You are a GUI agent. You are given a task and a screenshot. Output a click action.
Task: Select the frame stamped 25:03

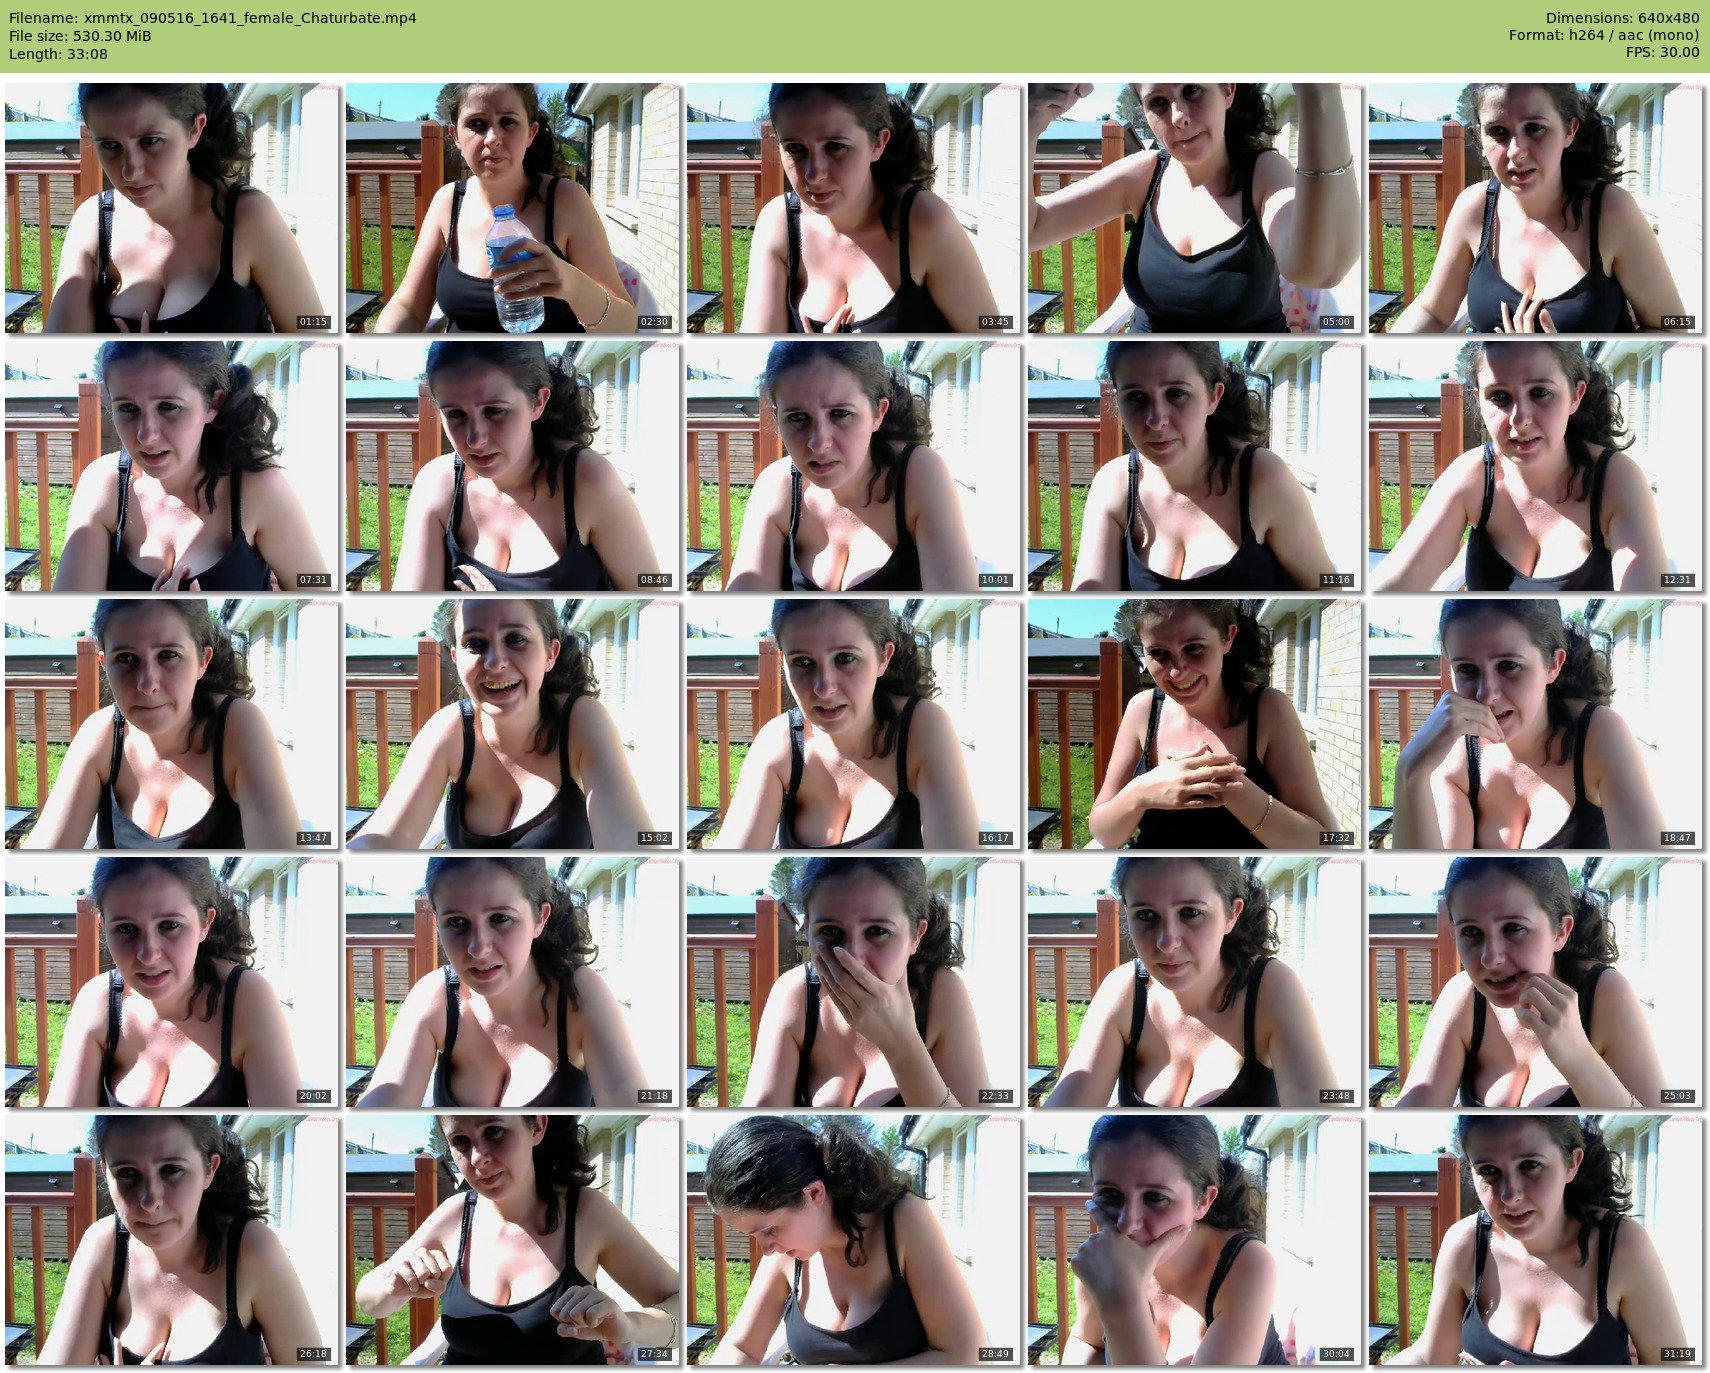[1536, 982]
